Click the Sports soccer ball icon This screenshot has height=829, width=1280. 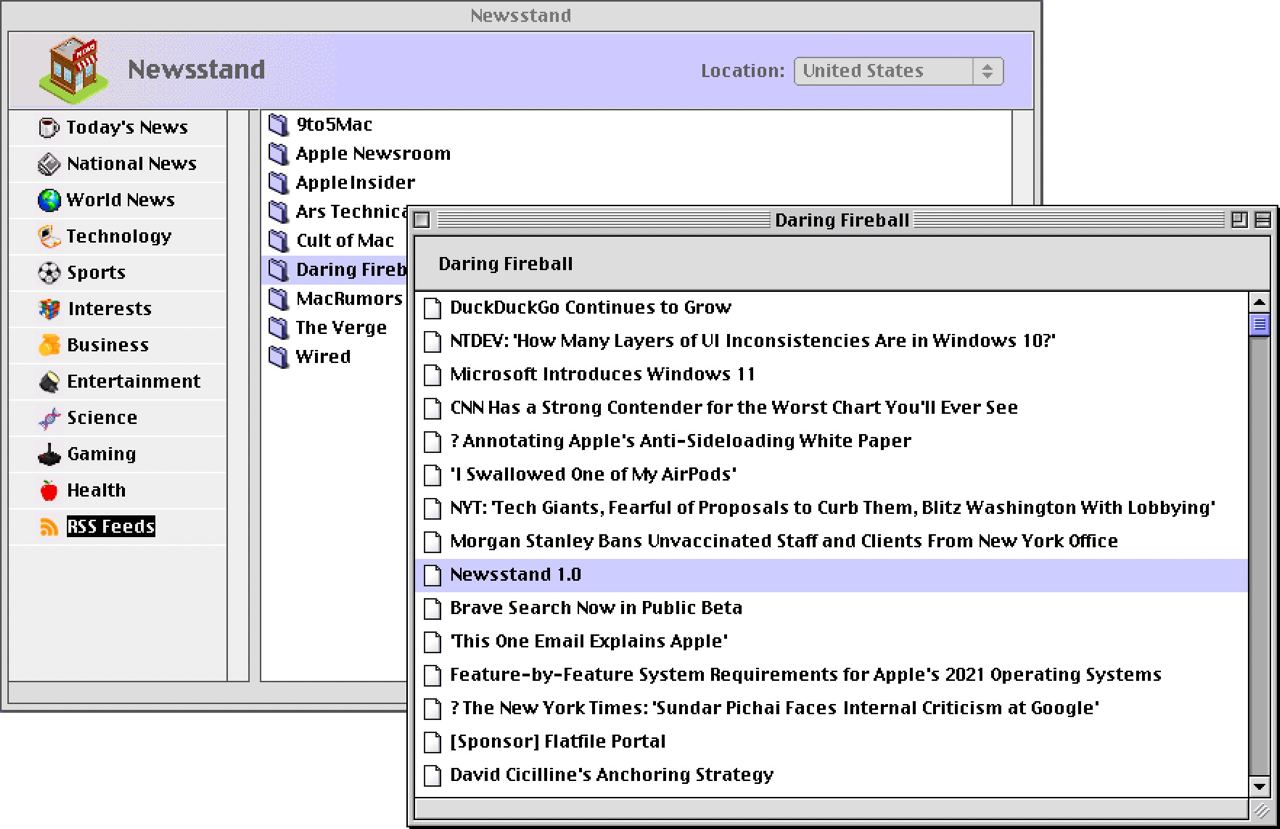(49, 273)
